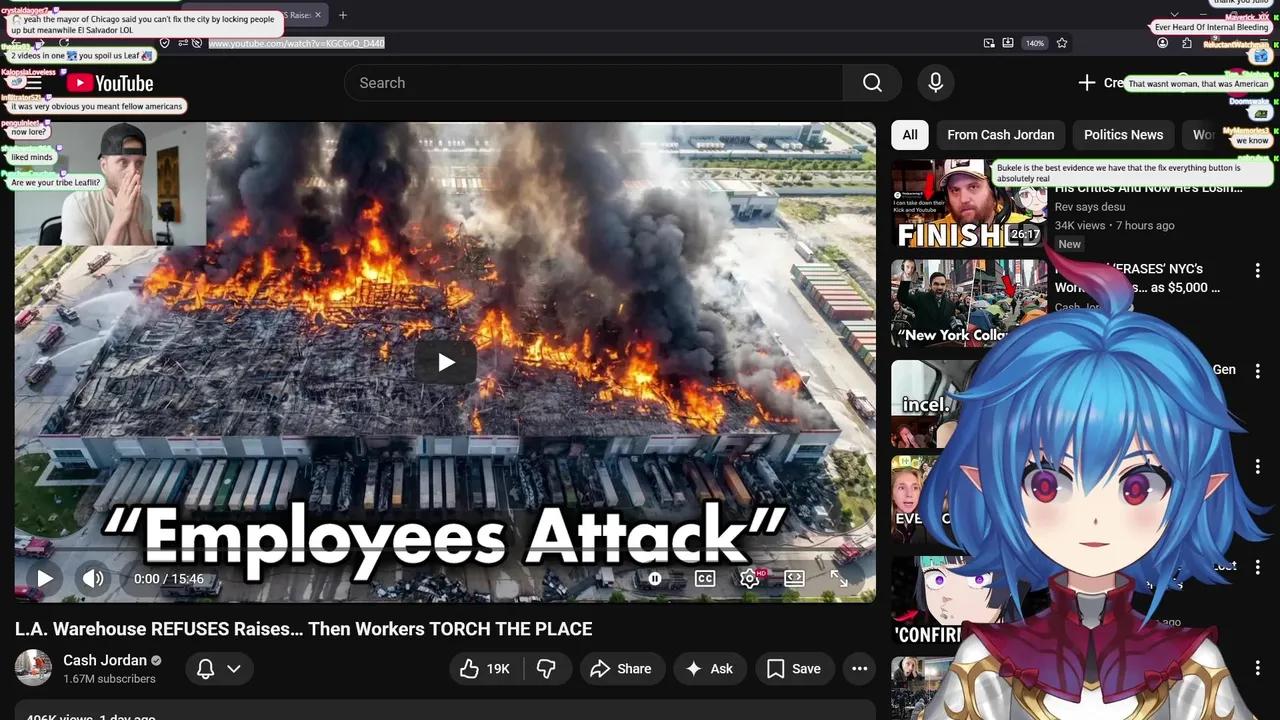Open options menu for ERASES NYC's video
Image resolution: width=1280 pixels, height=720 pixels.
pos(1258,271)
